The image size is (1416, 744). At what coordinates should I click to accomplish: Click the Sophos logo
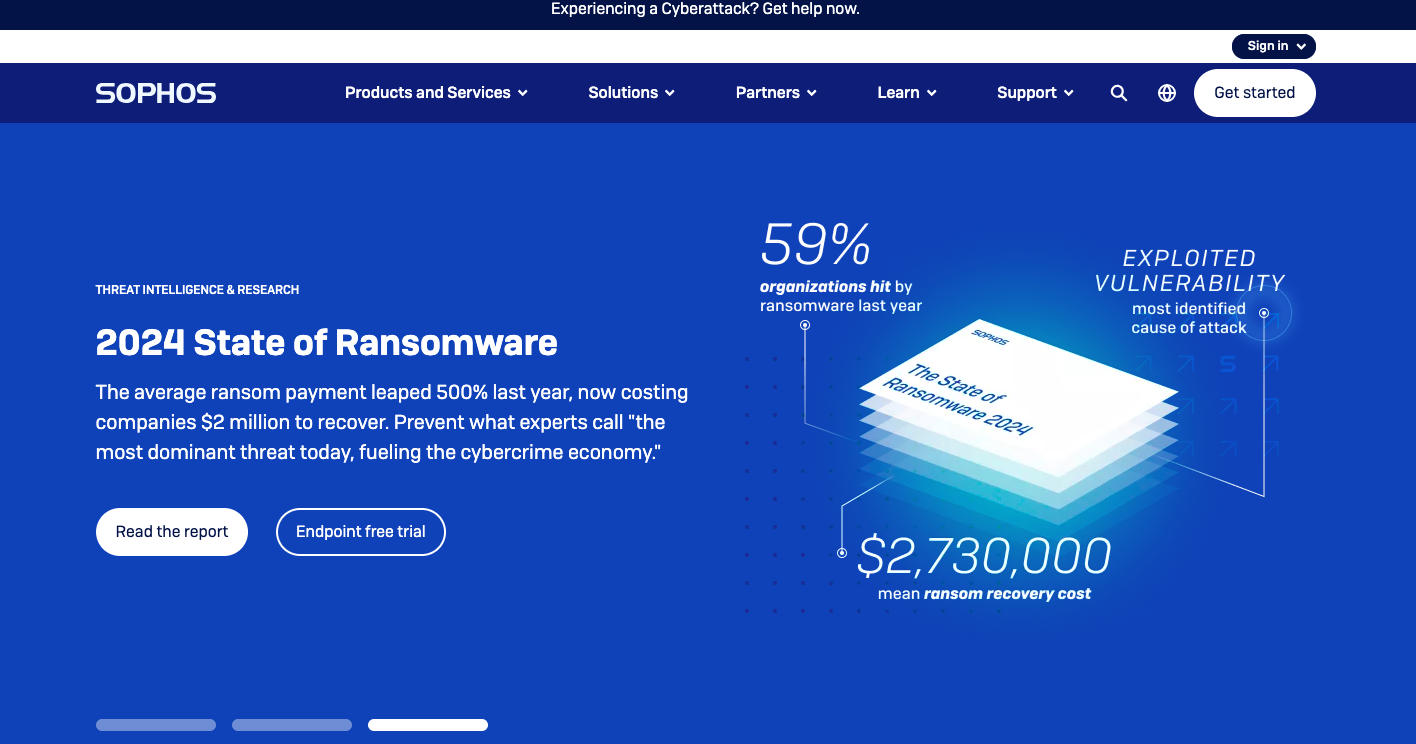coord(155,93)
